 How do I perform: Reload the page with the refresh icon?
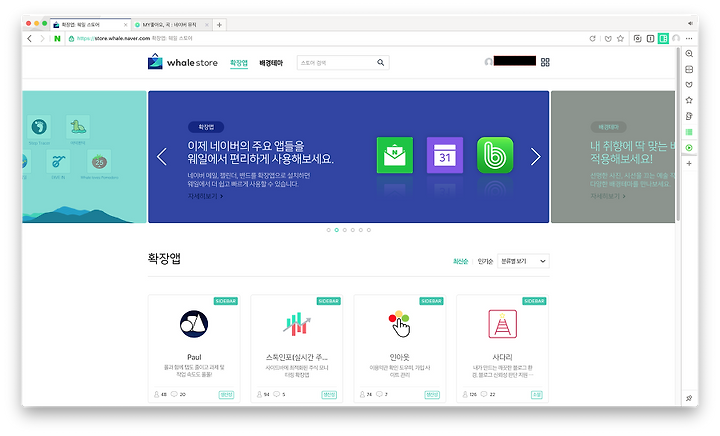(592, 39)
